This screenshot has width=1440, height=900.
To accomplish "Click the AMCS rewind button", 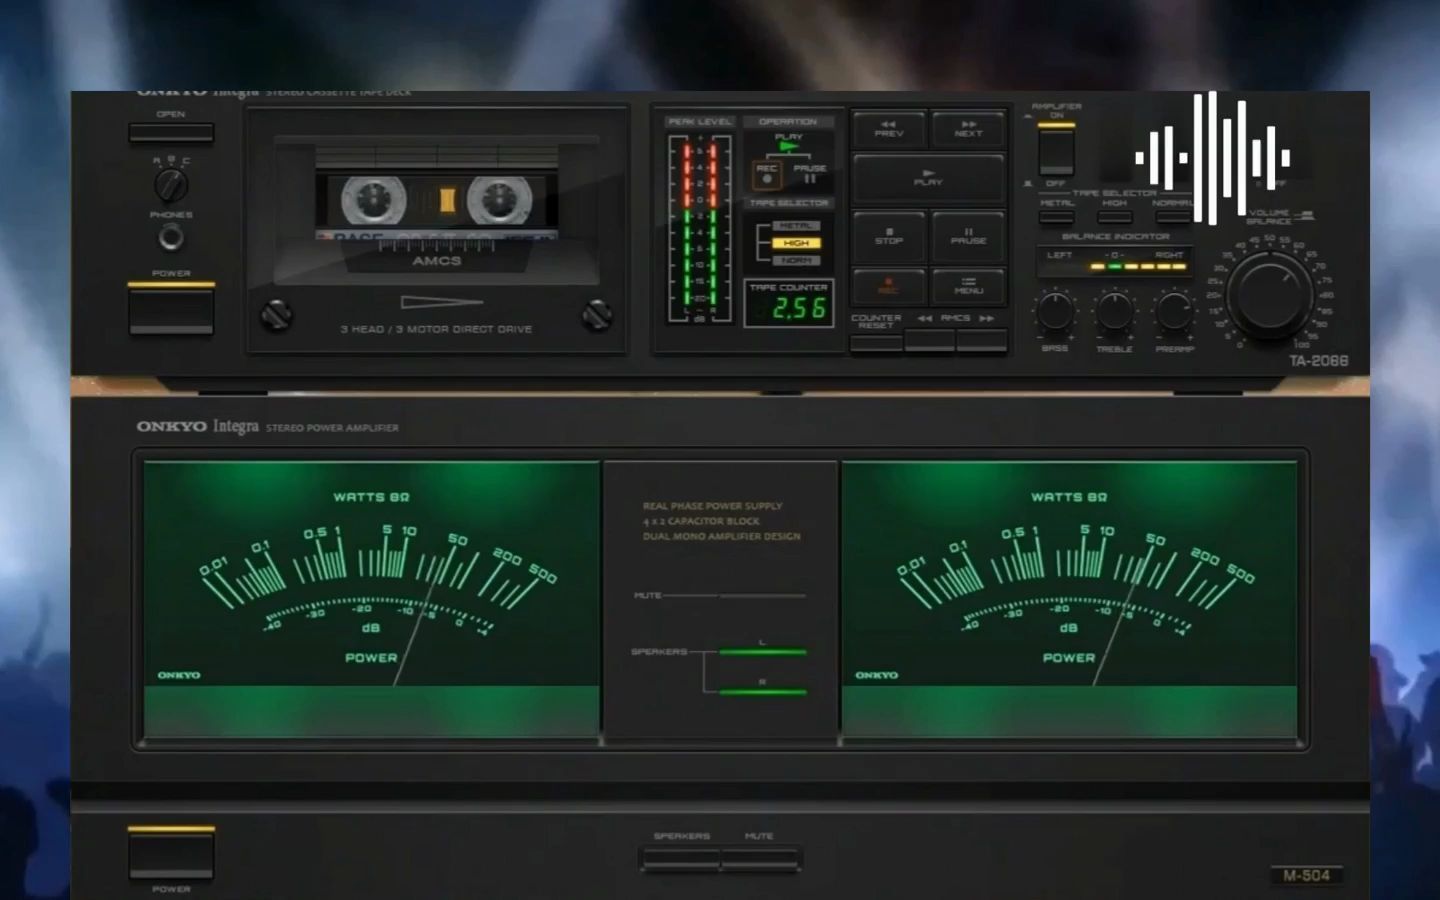I will click(929, 342).
